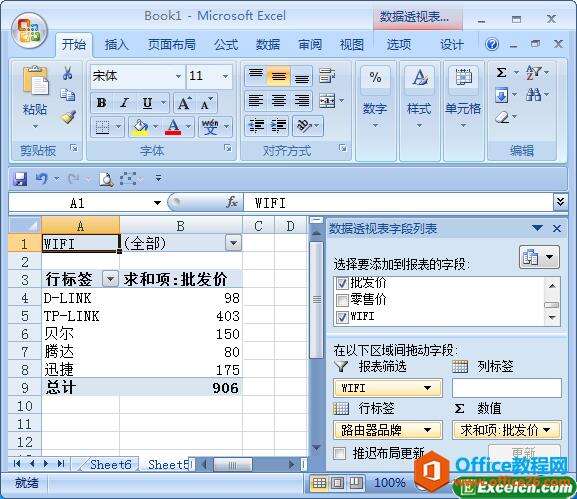Image resolution: width=577 pixels, height=499 pixels.
Task: Click the Copy icon
Action: pyautogui.click(x=68, y=94)
